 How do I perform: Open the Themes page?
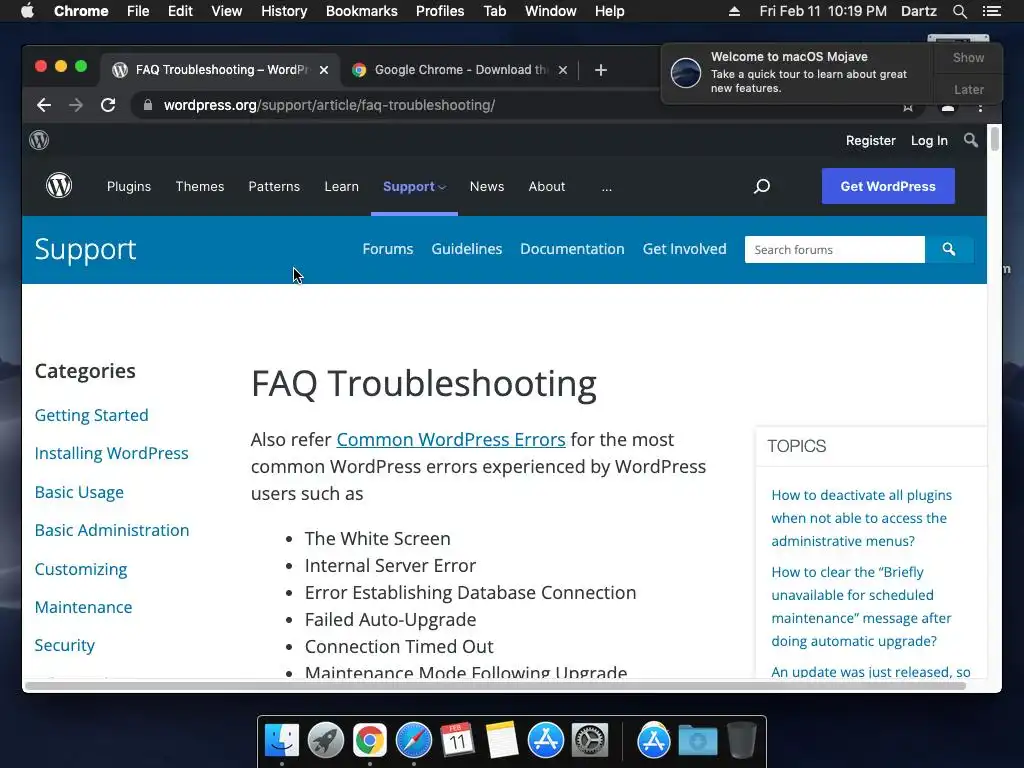click(x=200, y=187)
